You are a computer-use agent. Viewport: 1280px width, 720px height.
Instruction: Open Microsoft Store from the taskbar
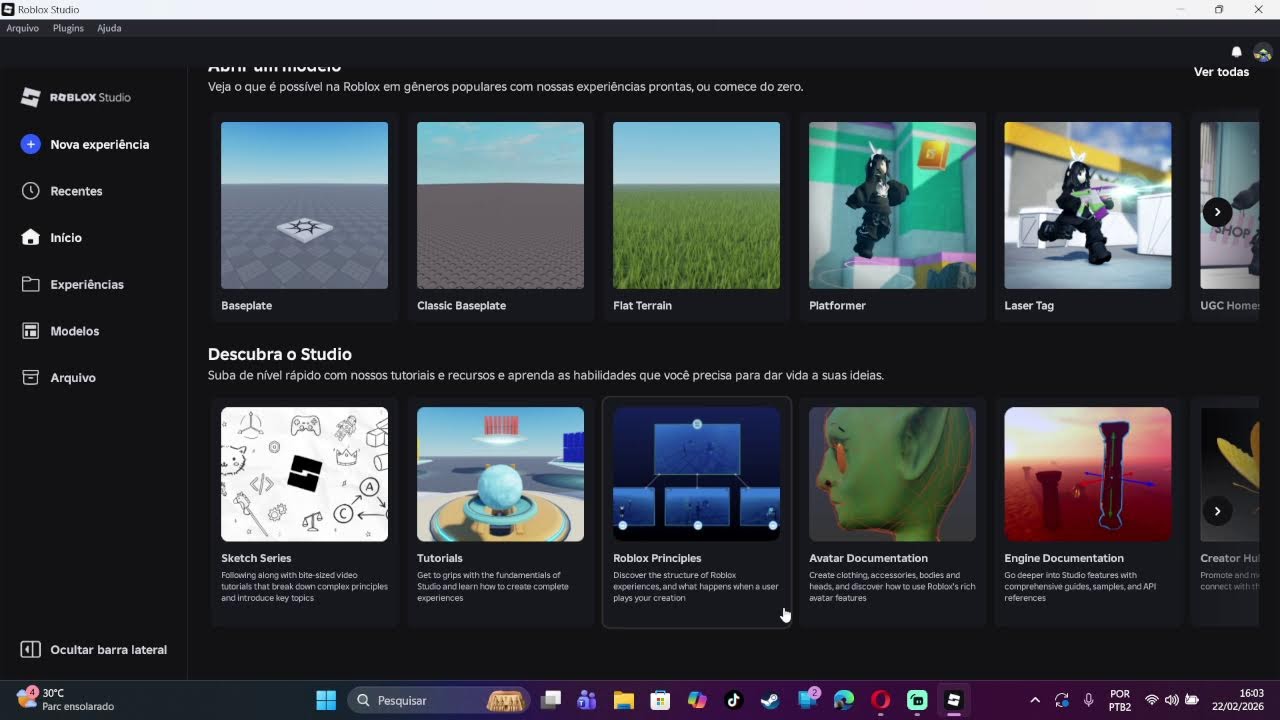(x=660, y=700)
